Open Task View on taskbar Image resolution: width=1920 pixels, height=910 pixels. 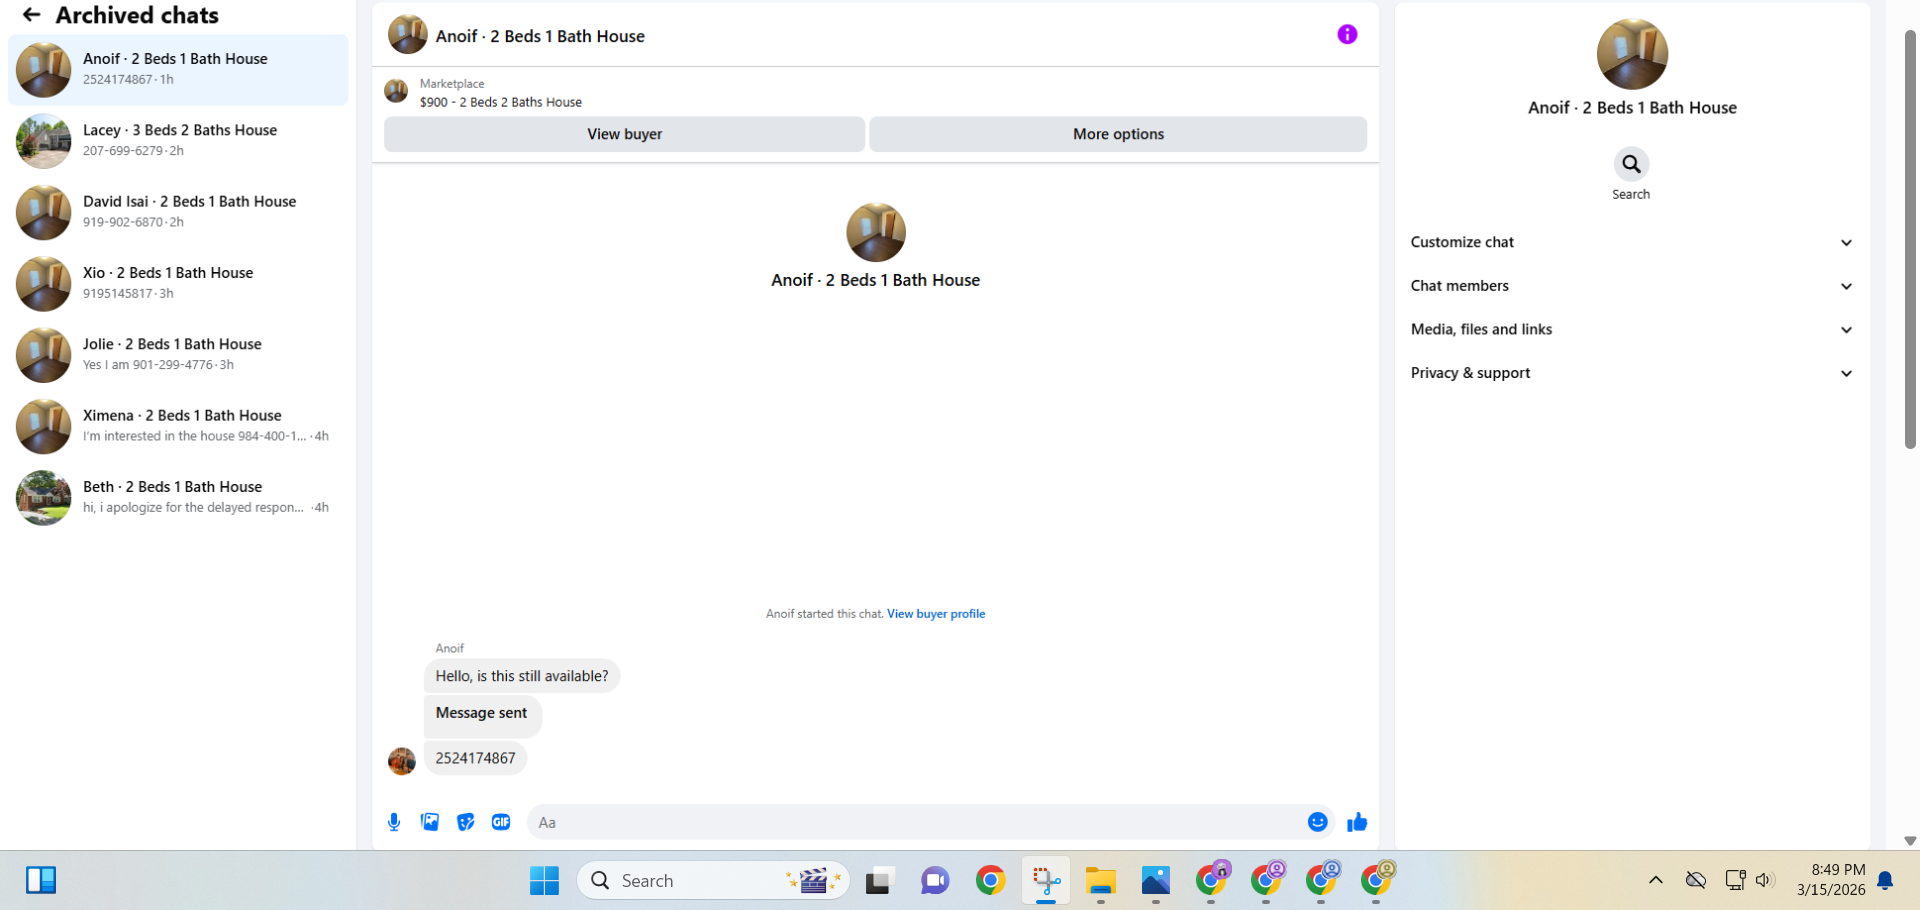(x=878, y=881)
